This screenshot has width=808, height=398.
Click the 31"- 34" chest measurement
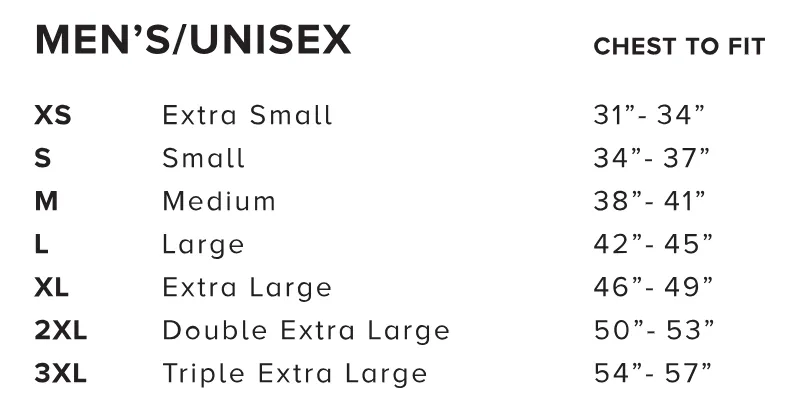[649, 115]
